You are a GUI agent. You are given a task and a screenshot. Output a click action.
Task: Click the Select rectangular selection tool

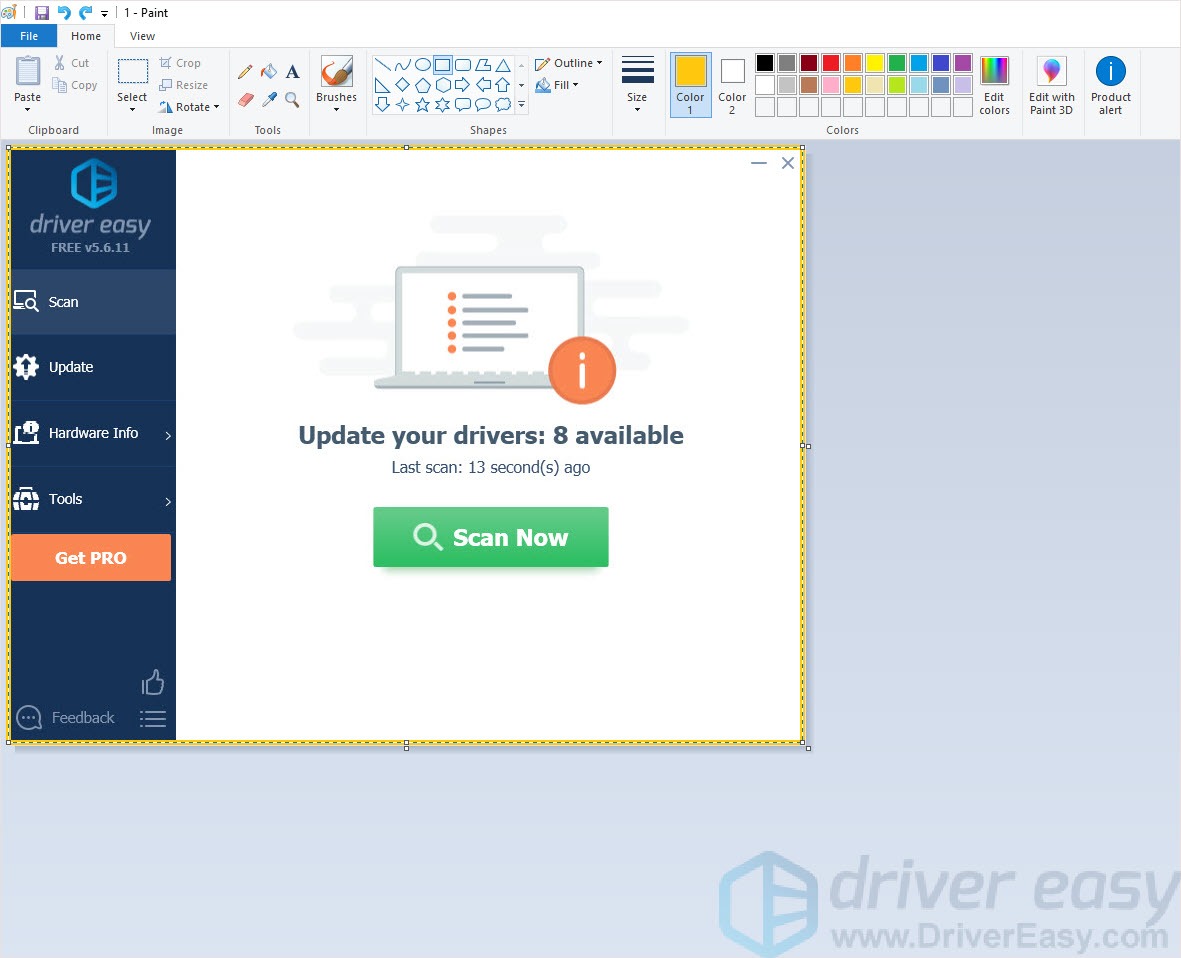tap(133, 71)
